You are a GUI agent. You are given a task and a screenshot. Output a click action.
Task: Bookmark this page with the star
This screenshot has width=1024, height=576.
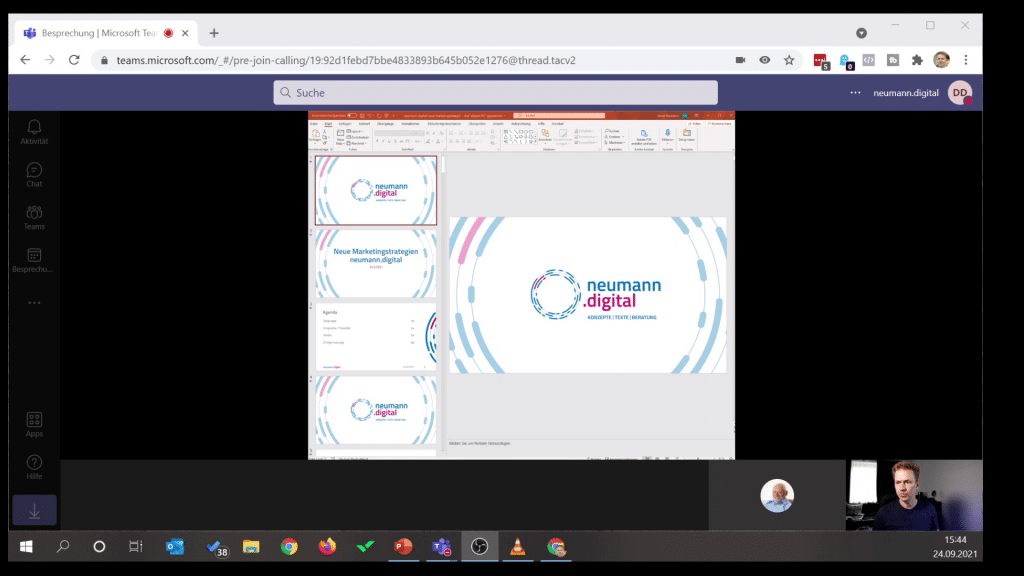[x=789, y=60]
